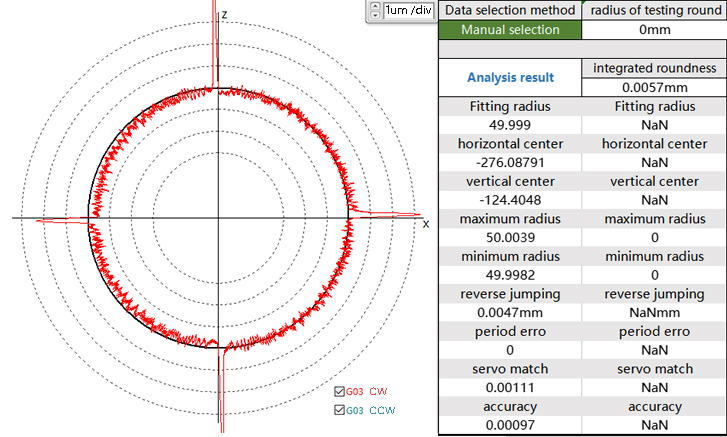
Task: Select the maximum radius value 50.0039
Action: coord(510,237)
